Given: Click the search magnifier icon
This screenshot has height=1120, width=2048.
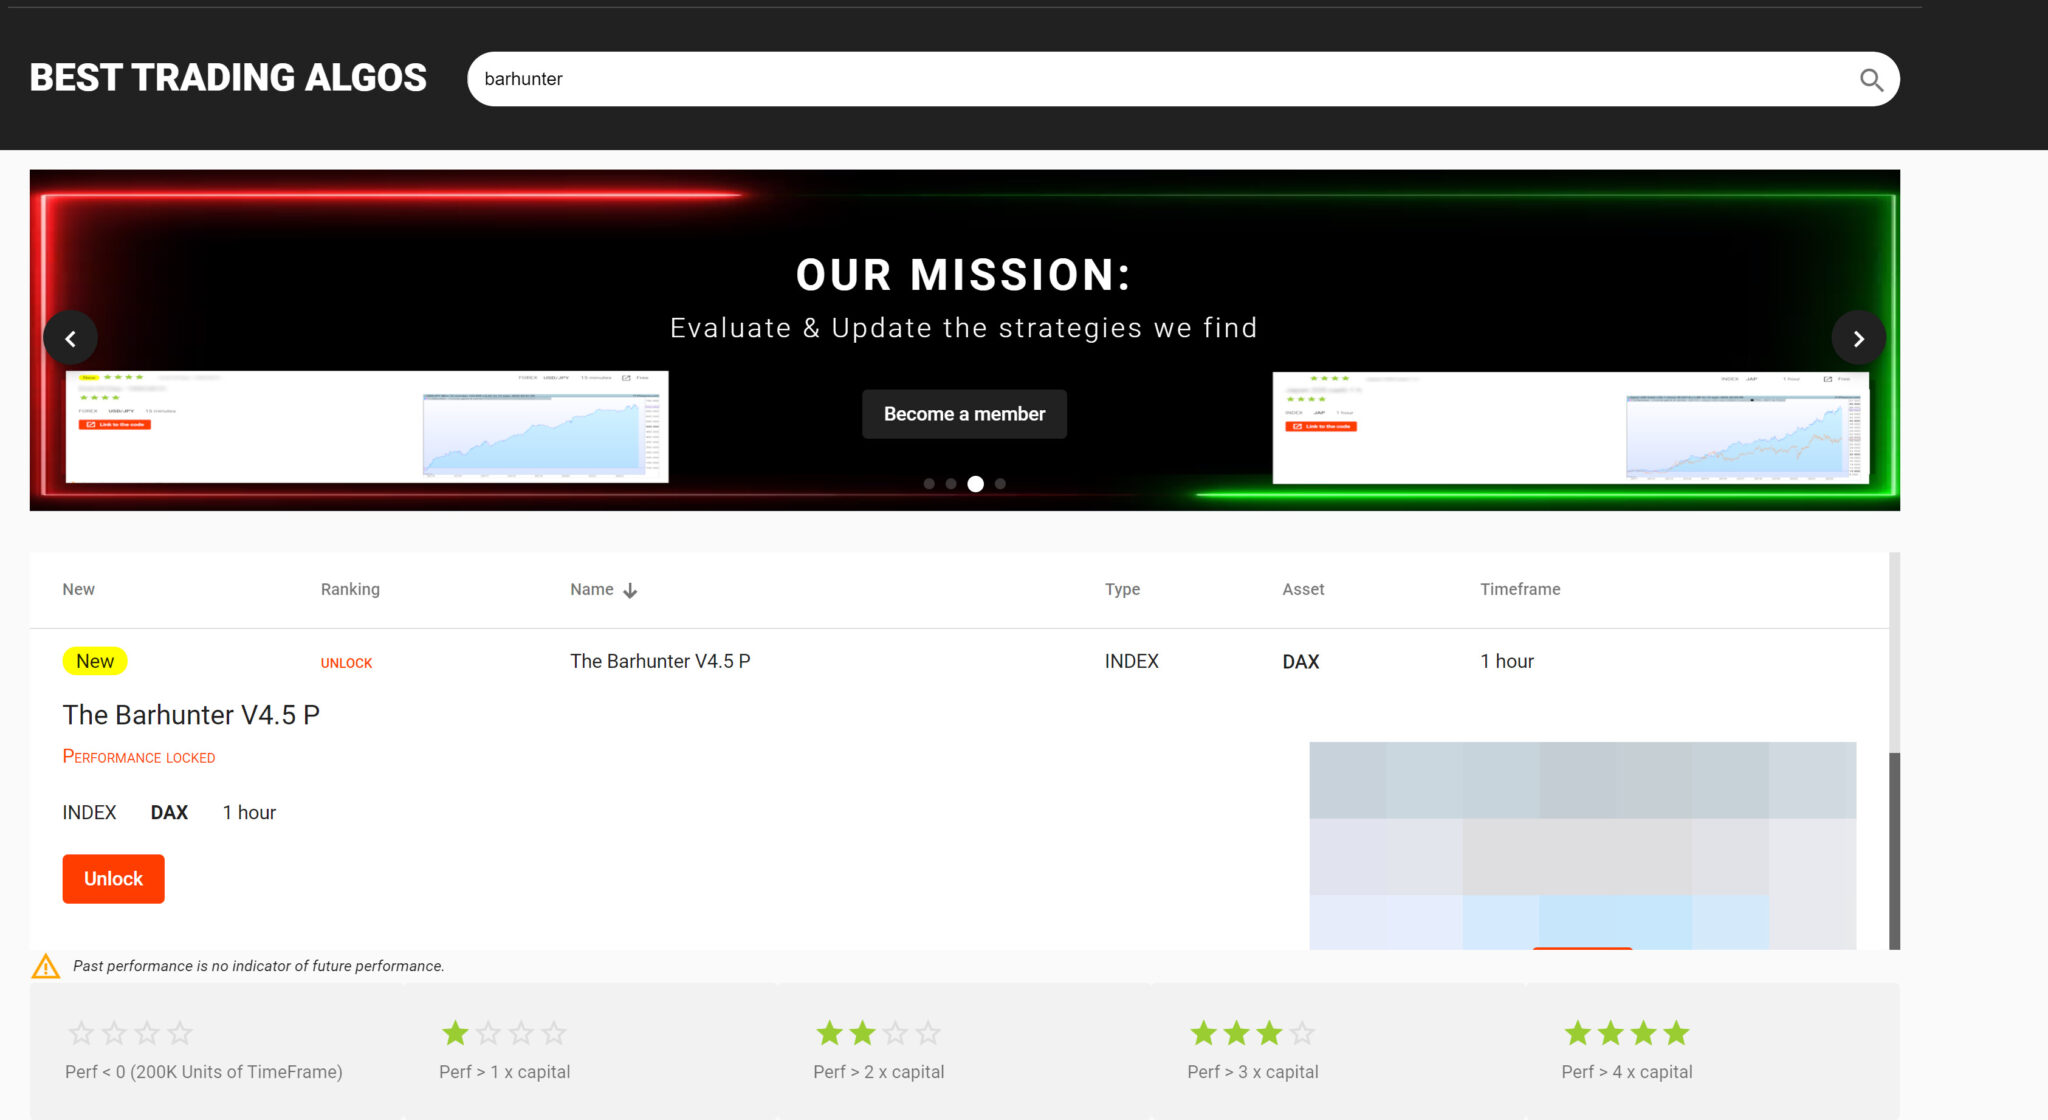Looking at the screenshot, I should pyautogui.click(x=1871, y=80).
